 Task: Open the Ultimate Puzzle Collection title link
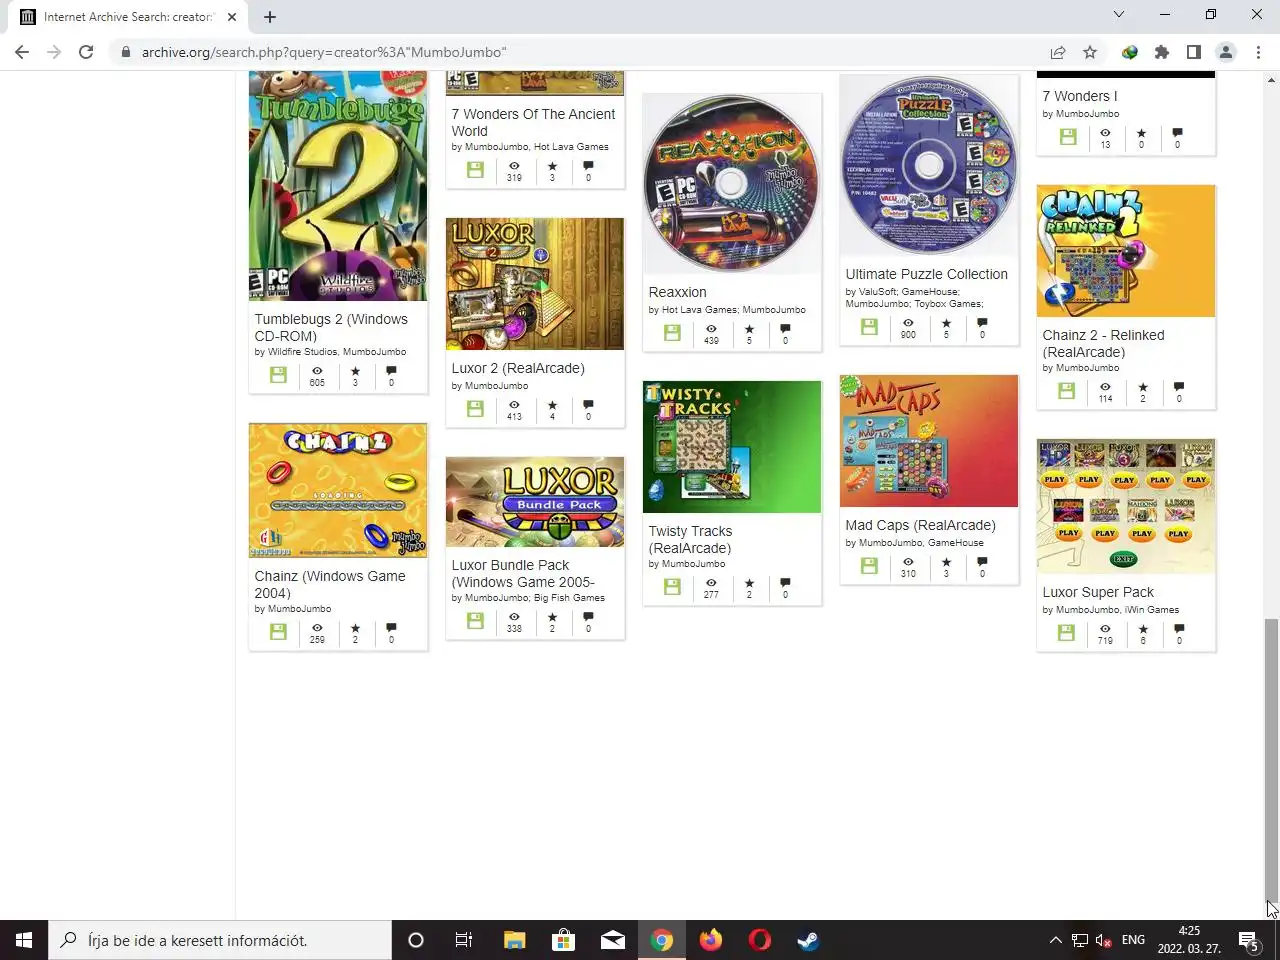tap(926, 274)
